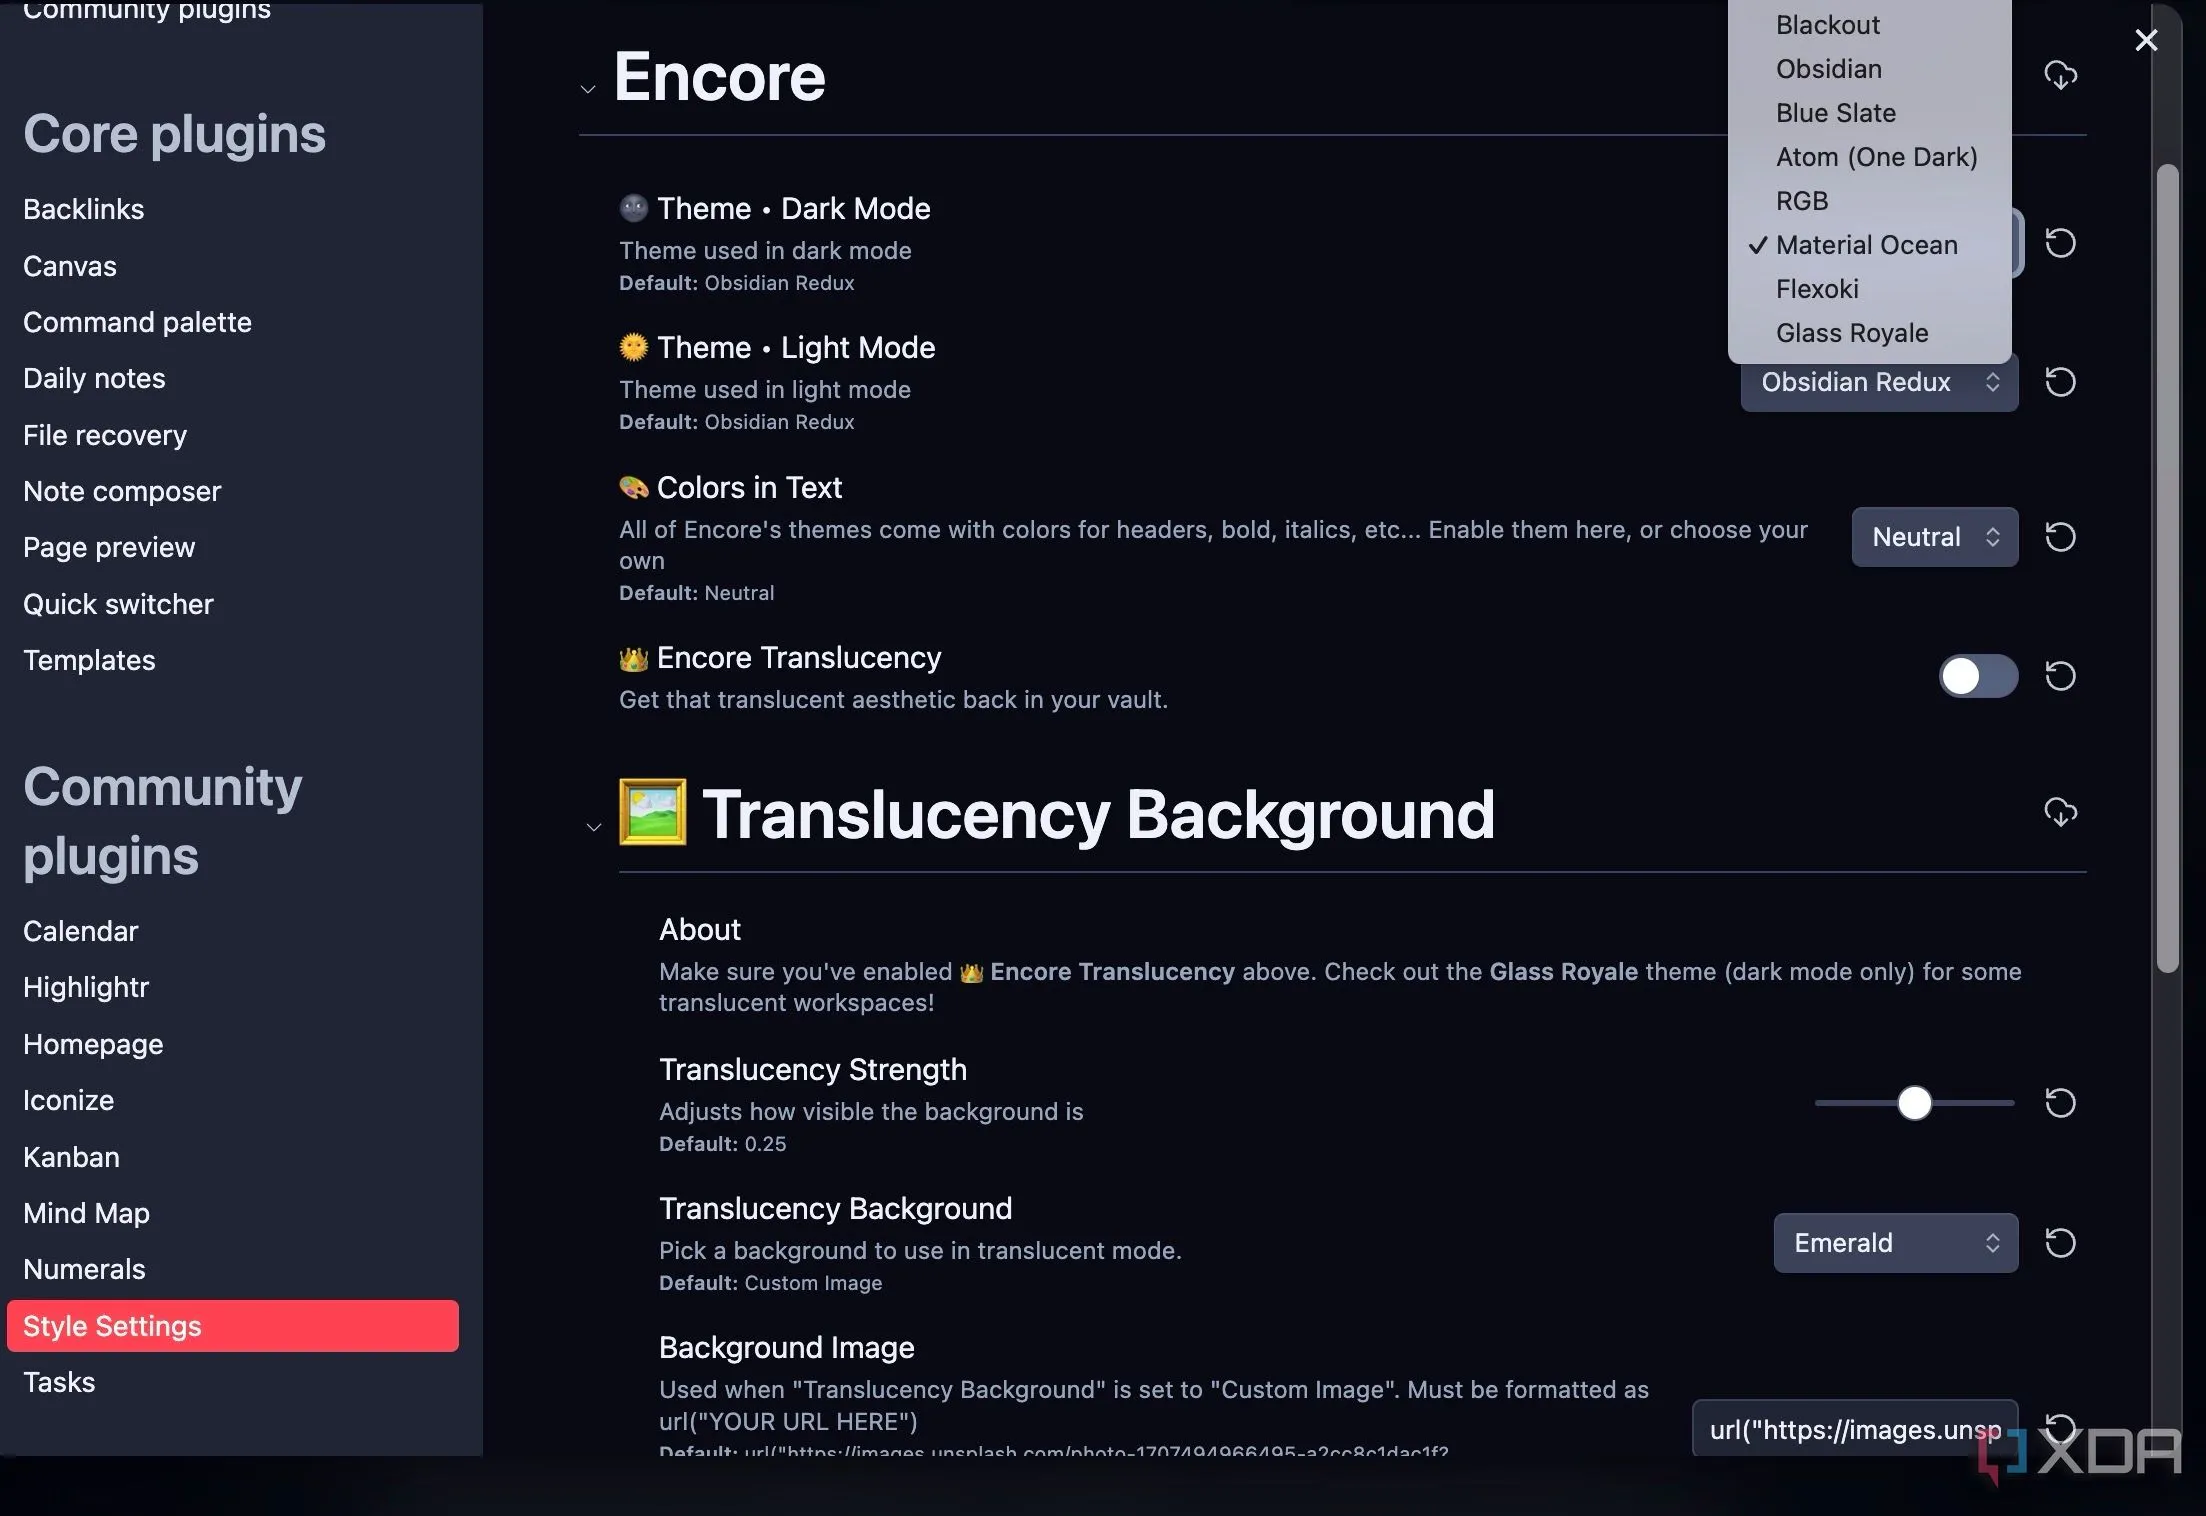Screen dimensions: 2206x1516
Task: Select Flexoki in the theme list
Action: tap(1816, 289)
